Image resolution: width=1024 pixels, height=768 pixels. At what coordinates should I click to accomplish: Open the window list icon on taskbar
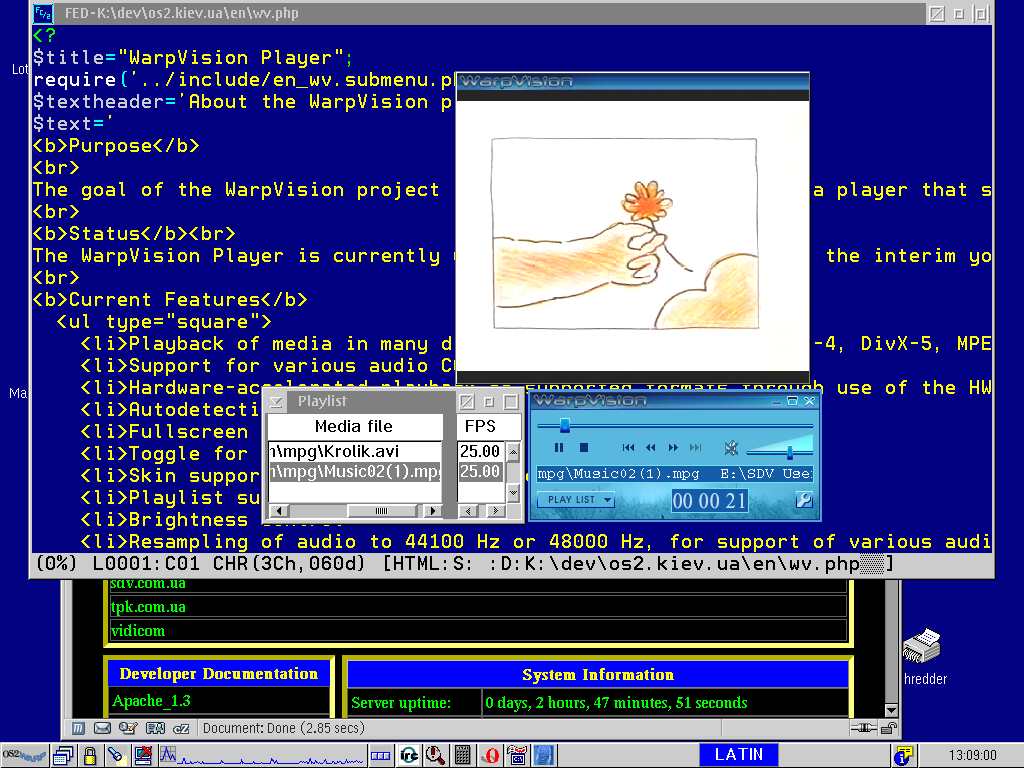(63, 756)
